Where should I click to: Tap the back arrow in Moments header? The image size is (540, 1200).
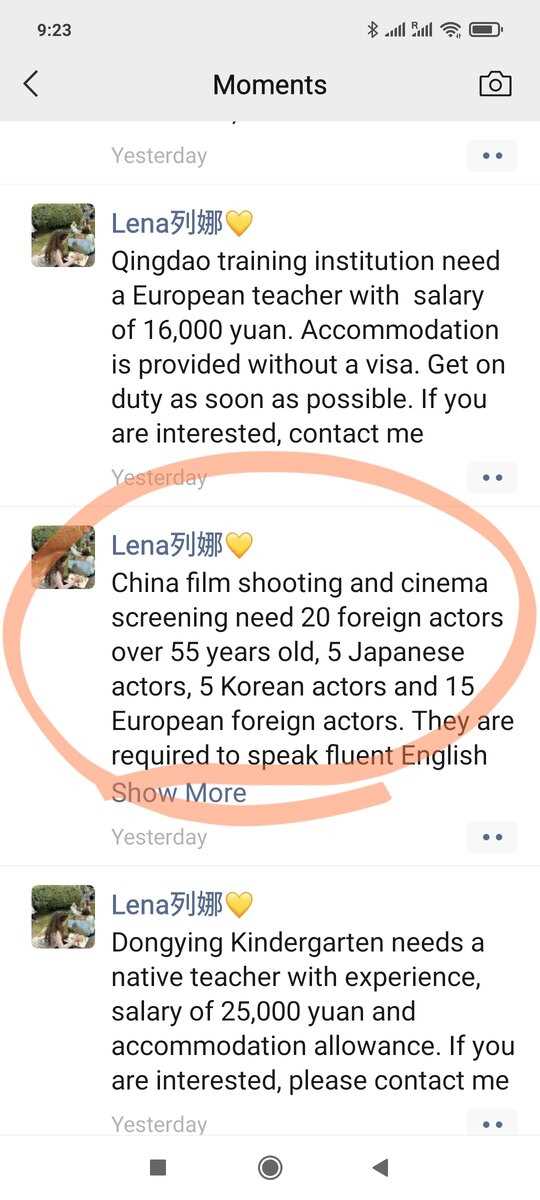click(31, 84)
